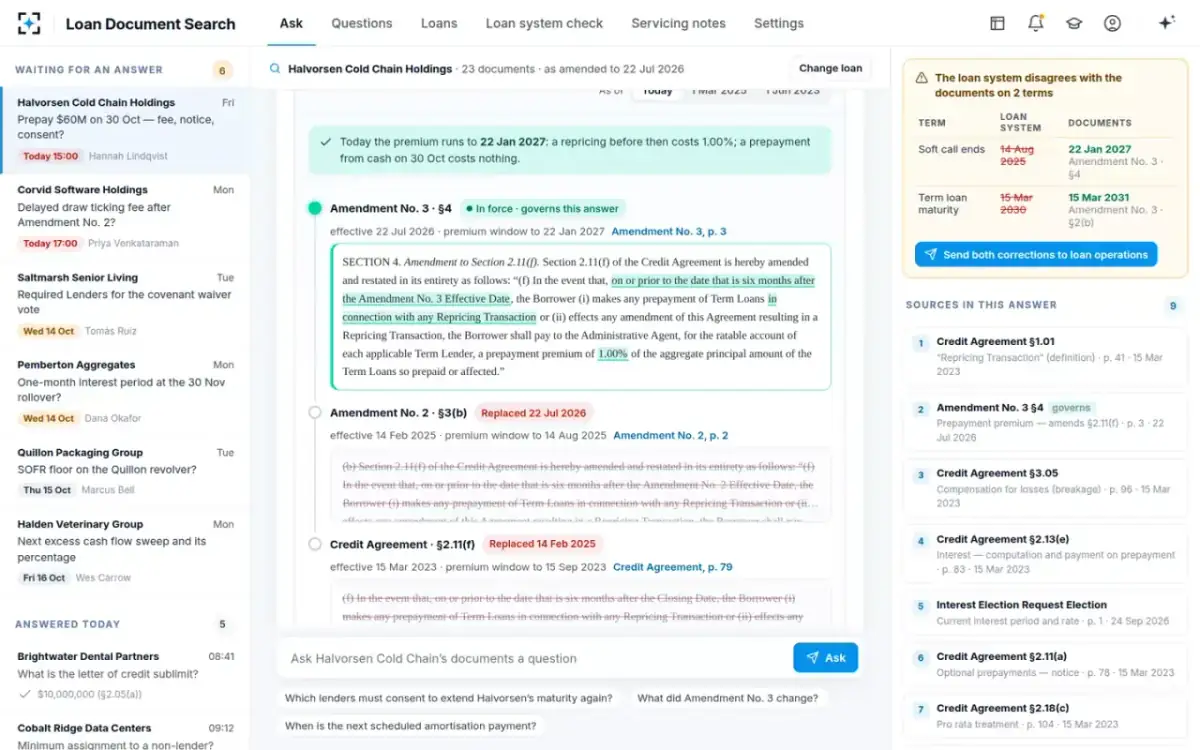Go to the Loan system check tab
Screen dimensions: 1200x750
tap(544, 23)
